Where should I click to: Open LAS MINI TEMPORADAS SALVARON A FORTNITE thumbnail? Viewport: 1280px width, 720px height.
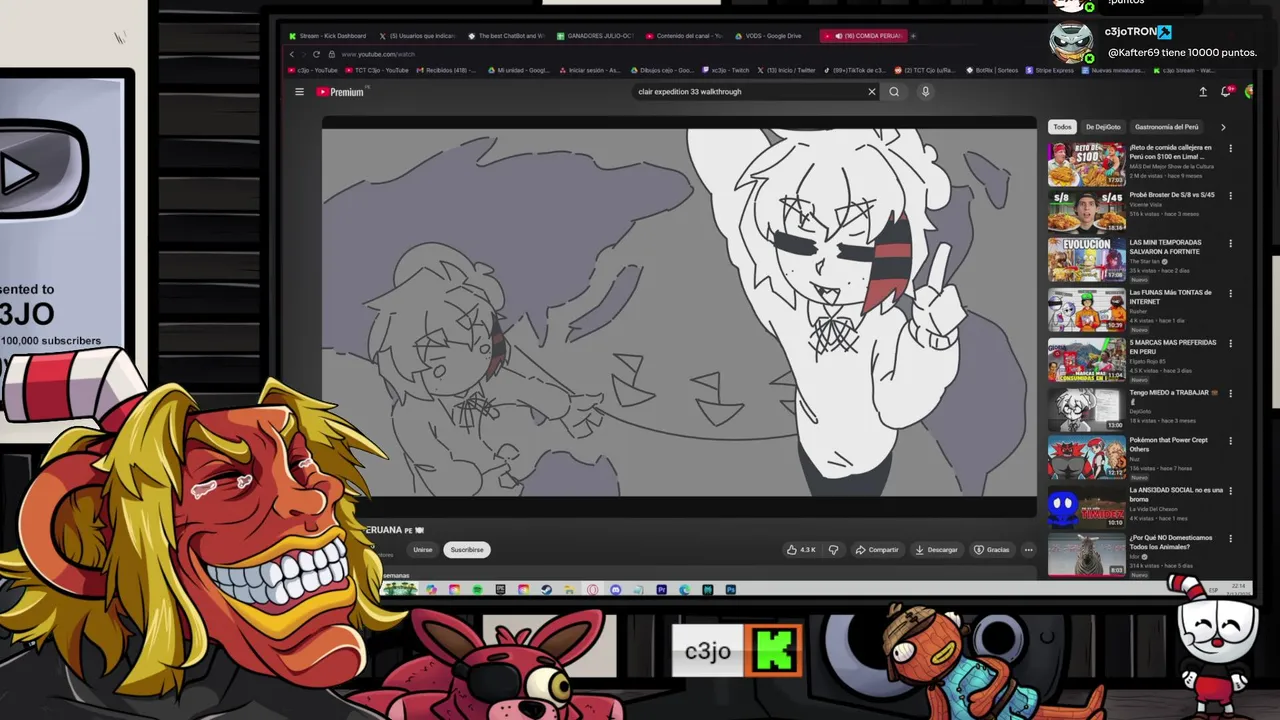click(x=1086, y=260)
